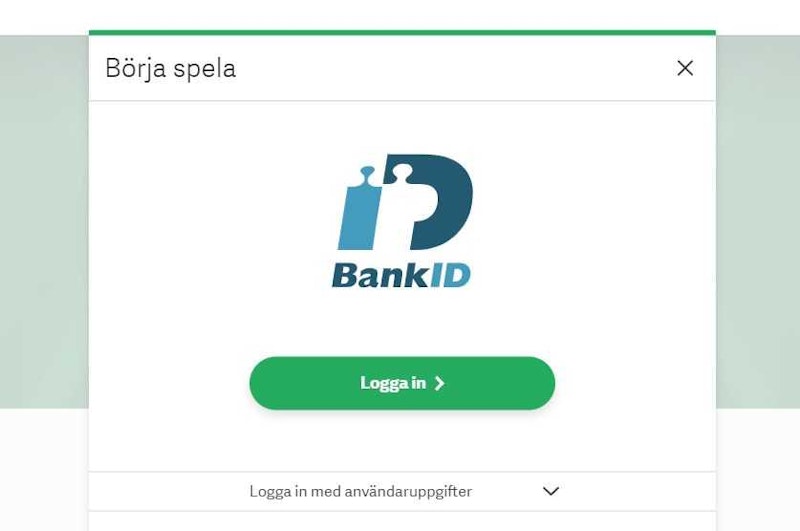This screenshot has width=800, height=531.
Task: Tap the dark 'Bank' letters in wordmark
Action: point(381,275)
